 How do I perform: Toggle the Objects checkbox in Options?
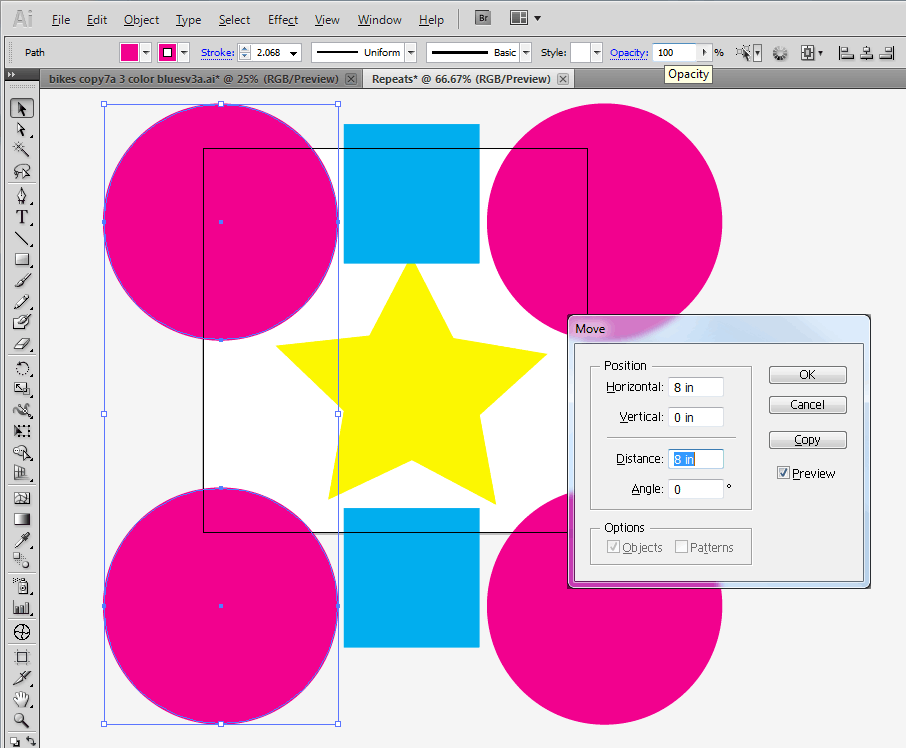coord(614,547)
